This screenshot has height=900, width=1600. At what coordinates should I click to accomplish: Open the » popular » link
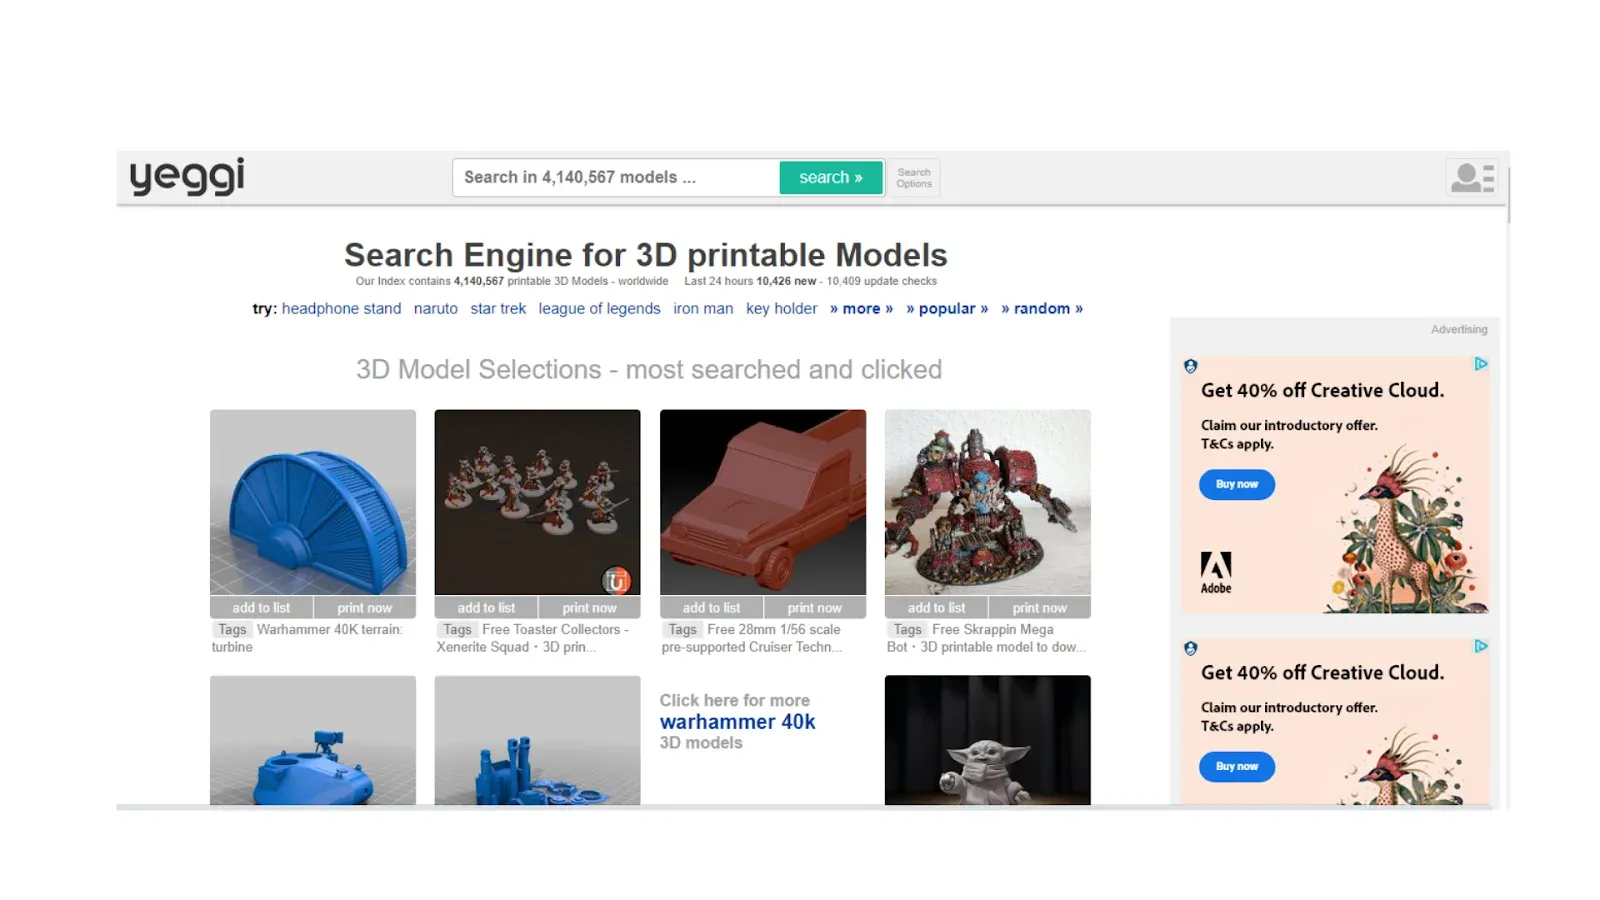(947, 308)
